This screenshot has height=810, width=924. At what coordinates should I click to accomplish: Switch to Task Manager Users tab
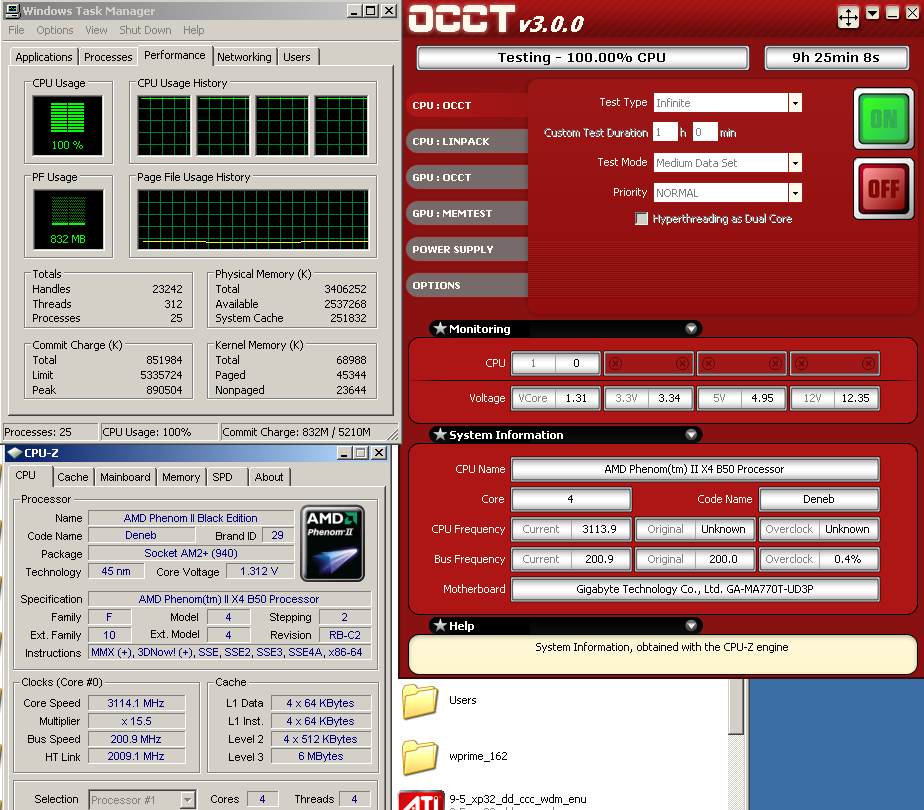point(296,57)
